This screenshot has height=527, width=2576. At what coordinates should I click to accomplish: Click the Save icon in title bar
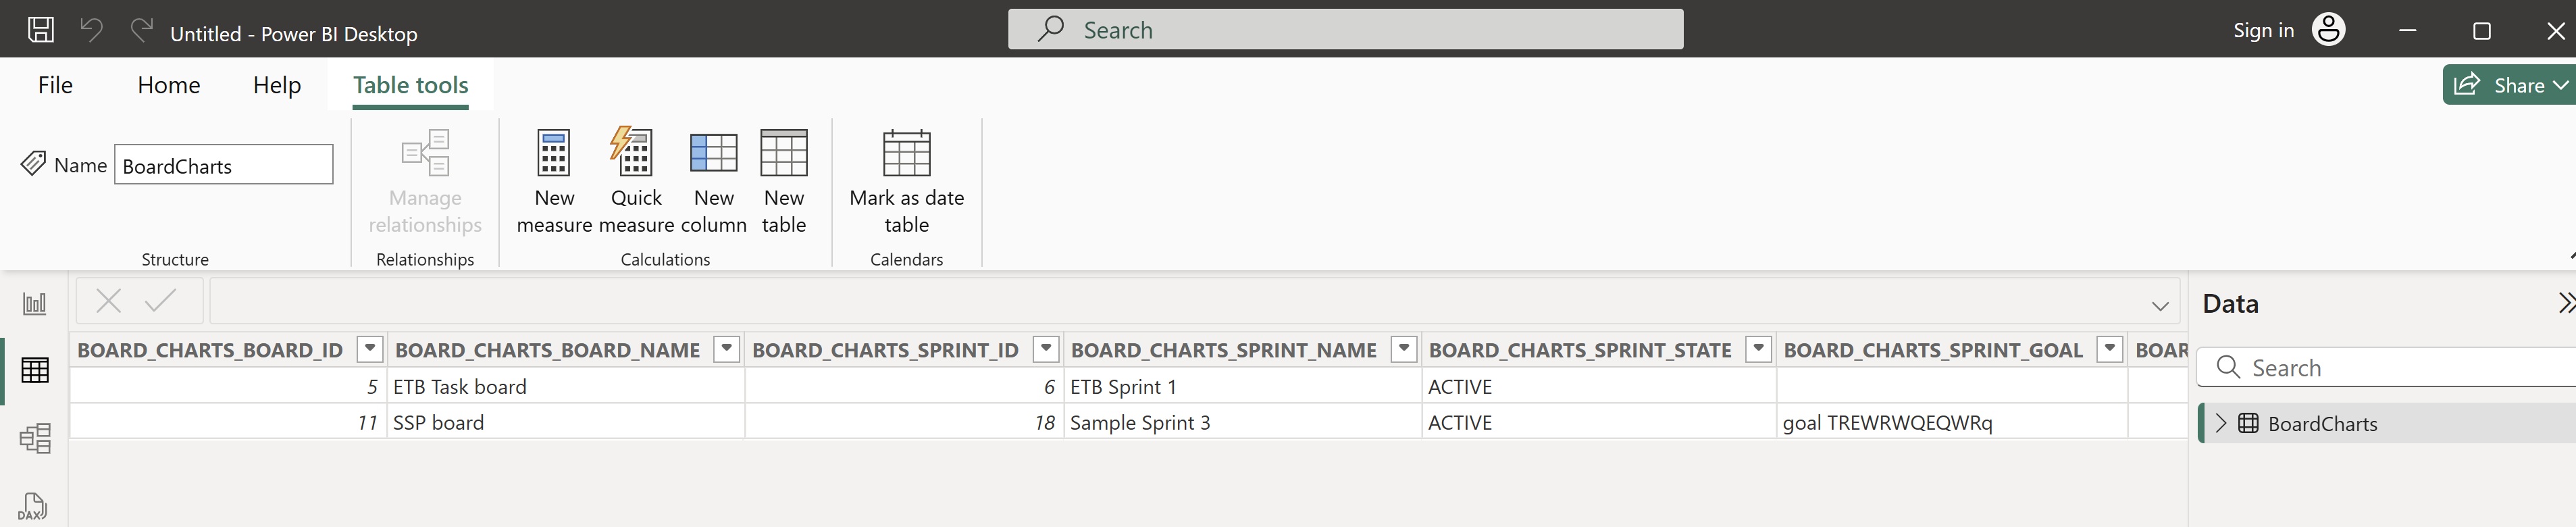coord(40,29)
